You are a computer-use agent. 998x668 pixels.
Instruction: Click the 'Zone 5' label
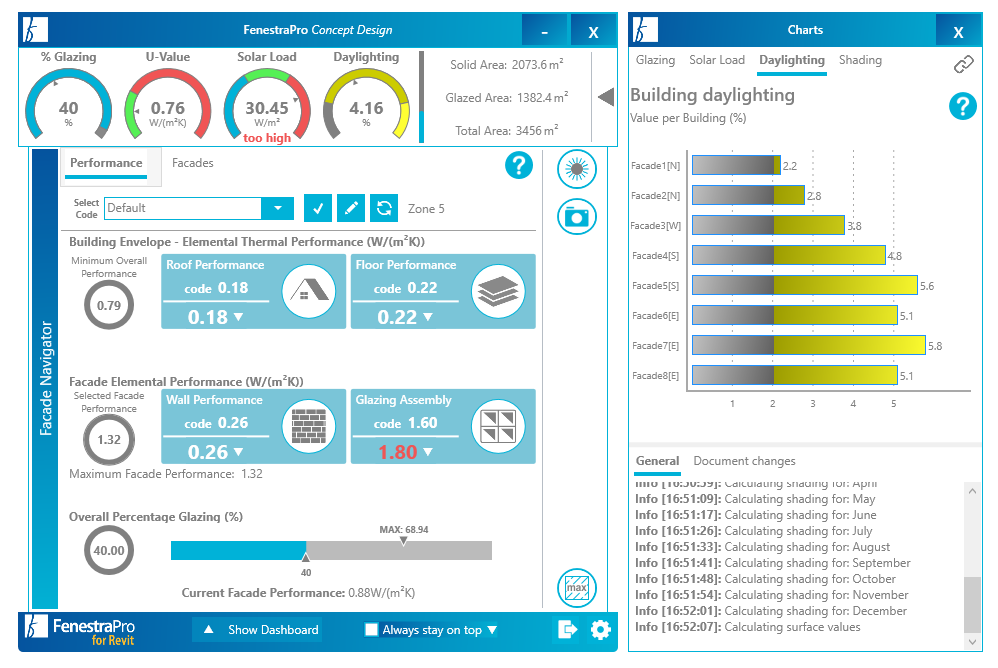point(426,209)
